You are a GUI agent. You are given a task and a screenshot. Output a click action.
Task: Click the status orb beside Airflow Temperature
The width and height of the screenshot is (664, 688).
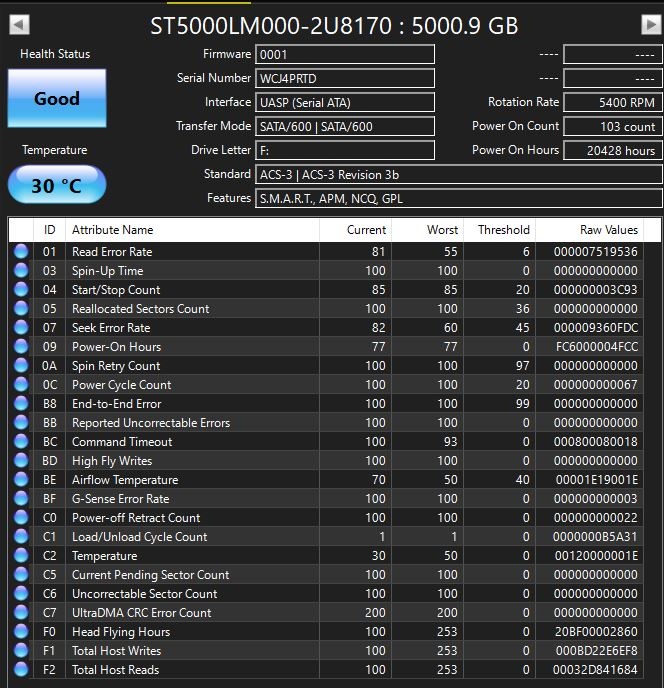(x=21, y=480)
